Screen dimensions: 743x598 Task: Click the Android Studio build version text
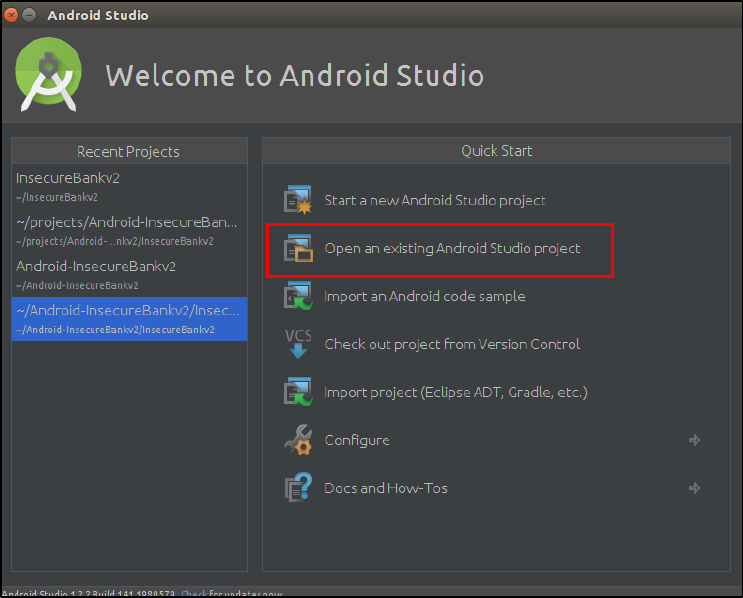point(89,593)
